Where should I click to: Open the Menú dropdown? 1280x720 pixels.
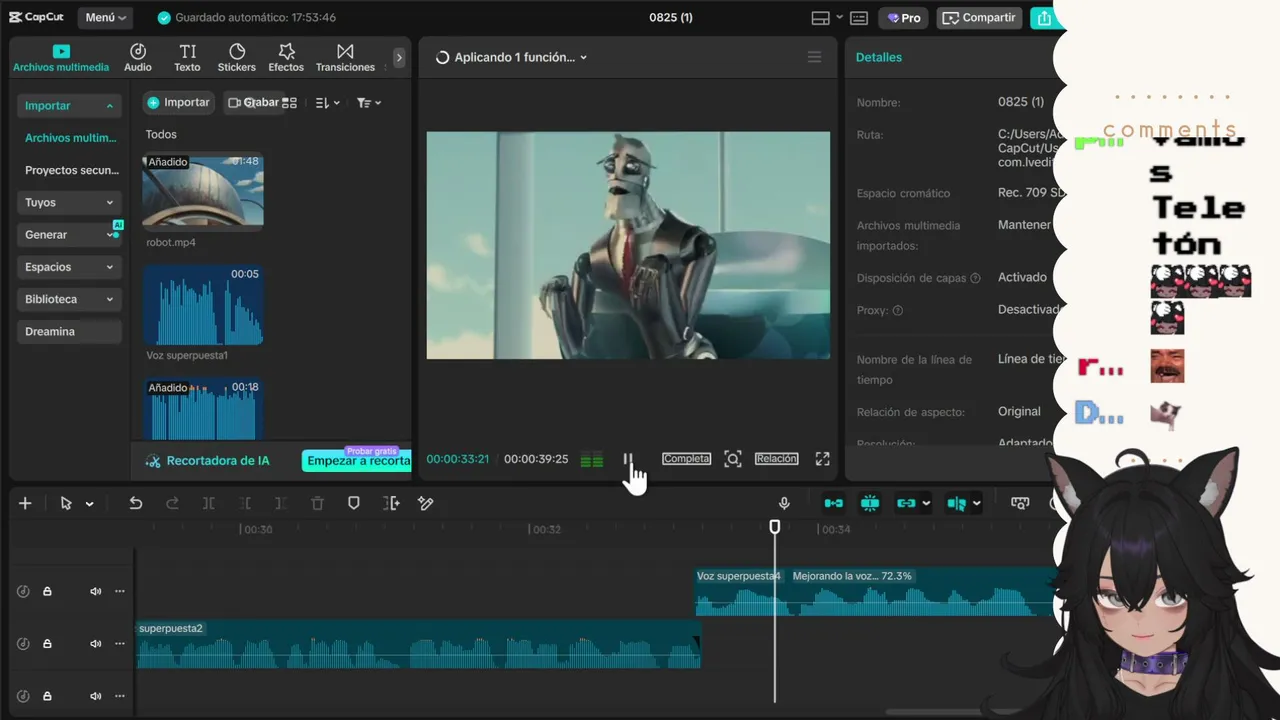[105, 17]
